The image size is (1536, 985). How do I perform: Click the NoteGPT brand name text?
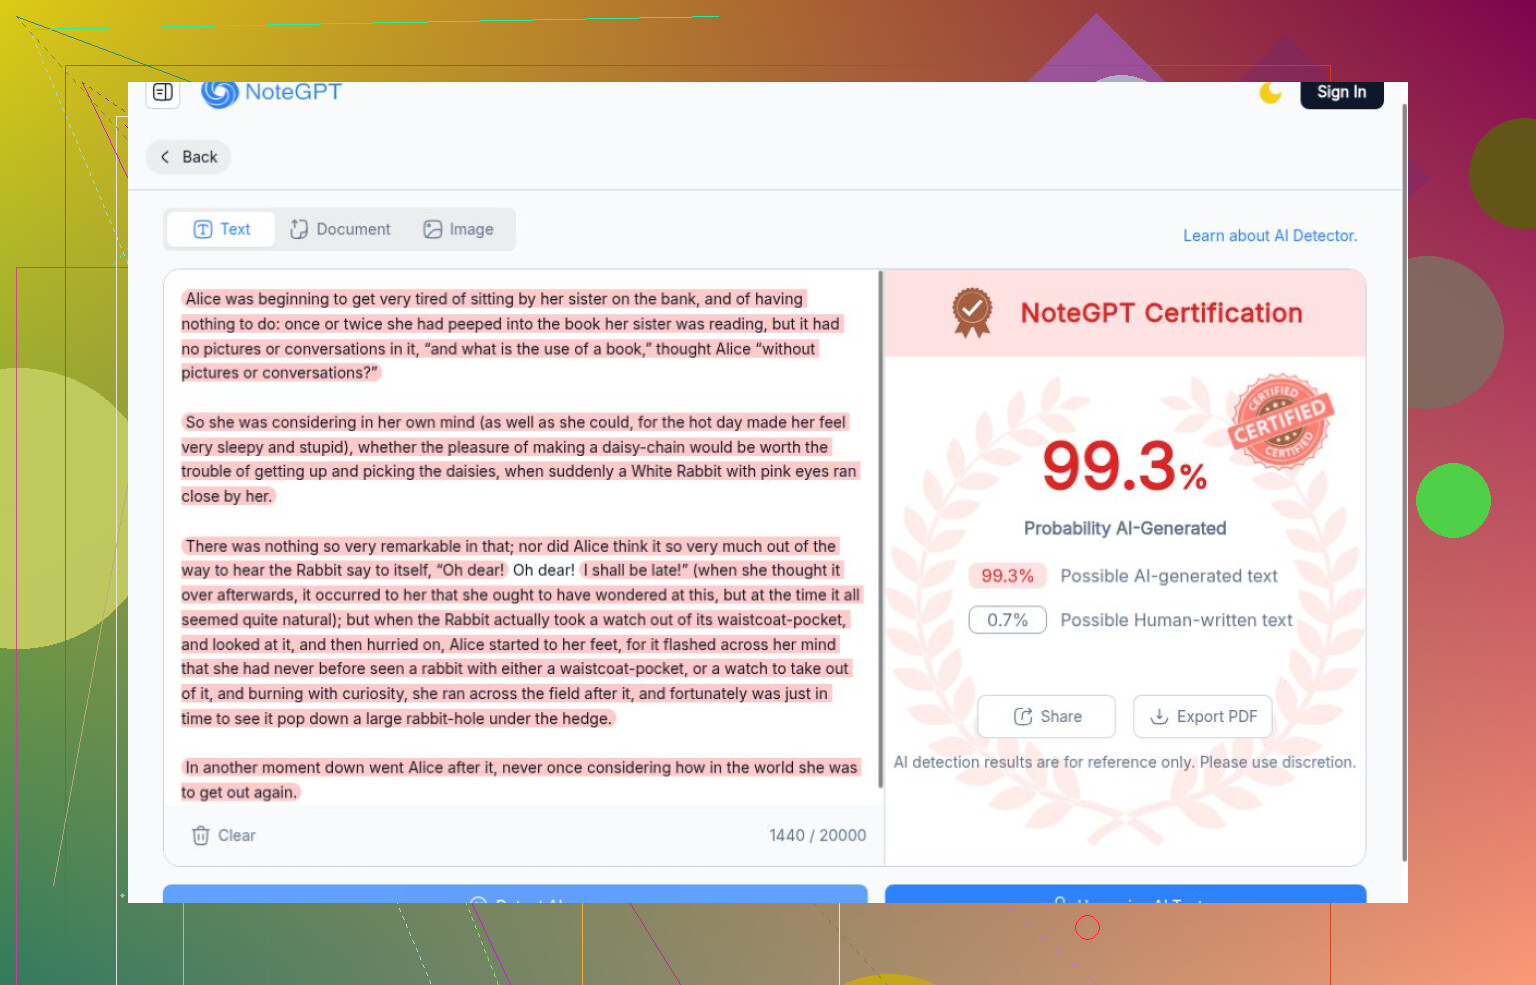click(293, 92)
